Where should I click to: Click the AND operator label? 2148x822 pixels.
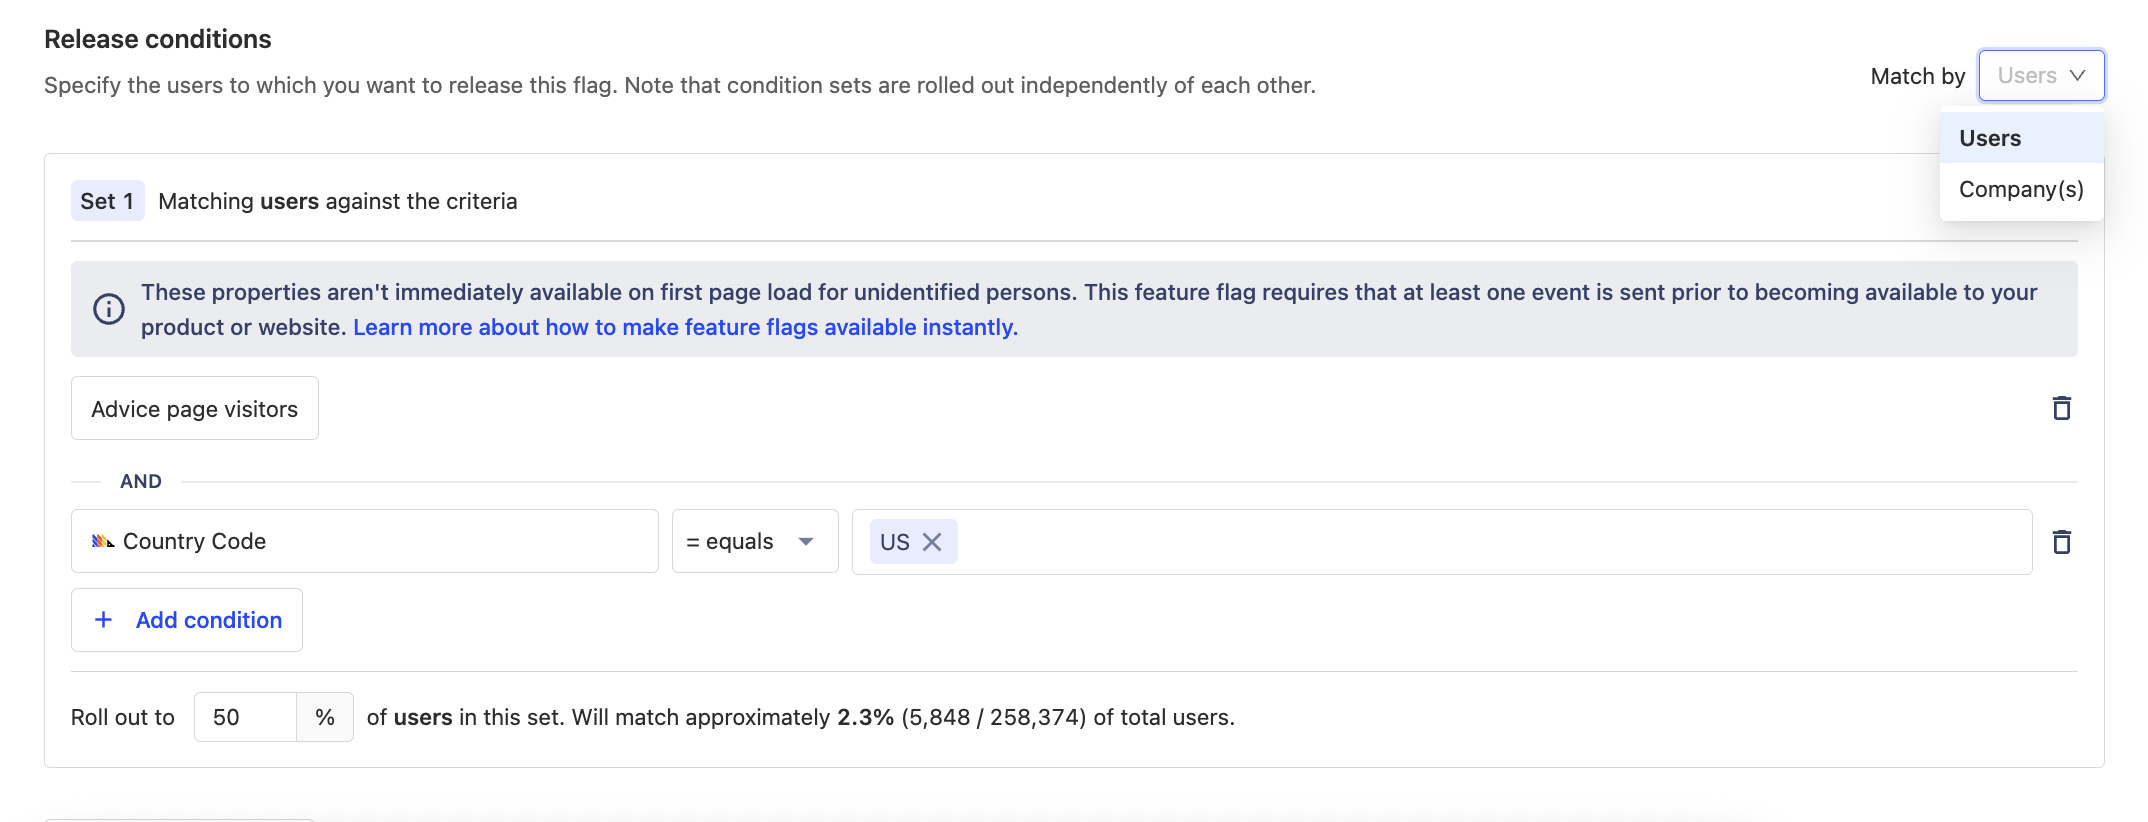141,481
